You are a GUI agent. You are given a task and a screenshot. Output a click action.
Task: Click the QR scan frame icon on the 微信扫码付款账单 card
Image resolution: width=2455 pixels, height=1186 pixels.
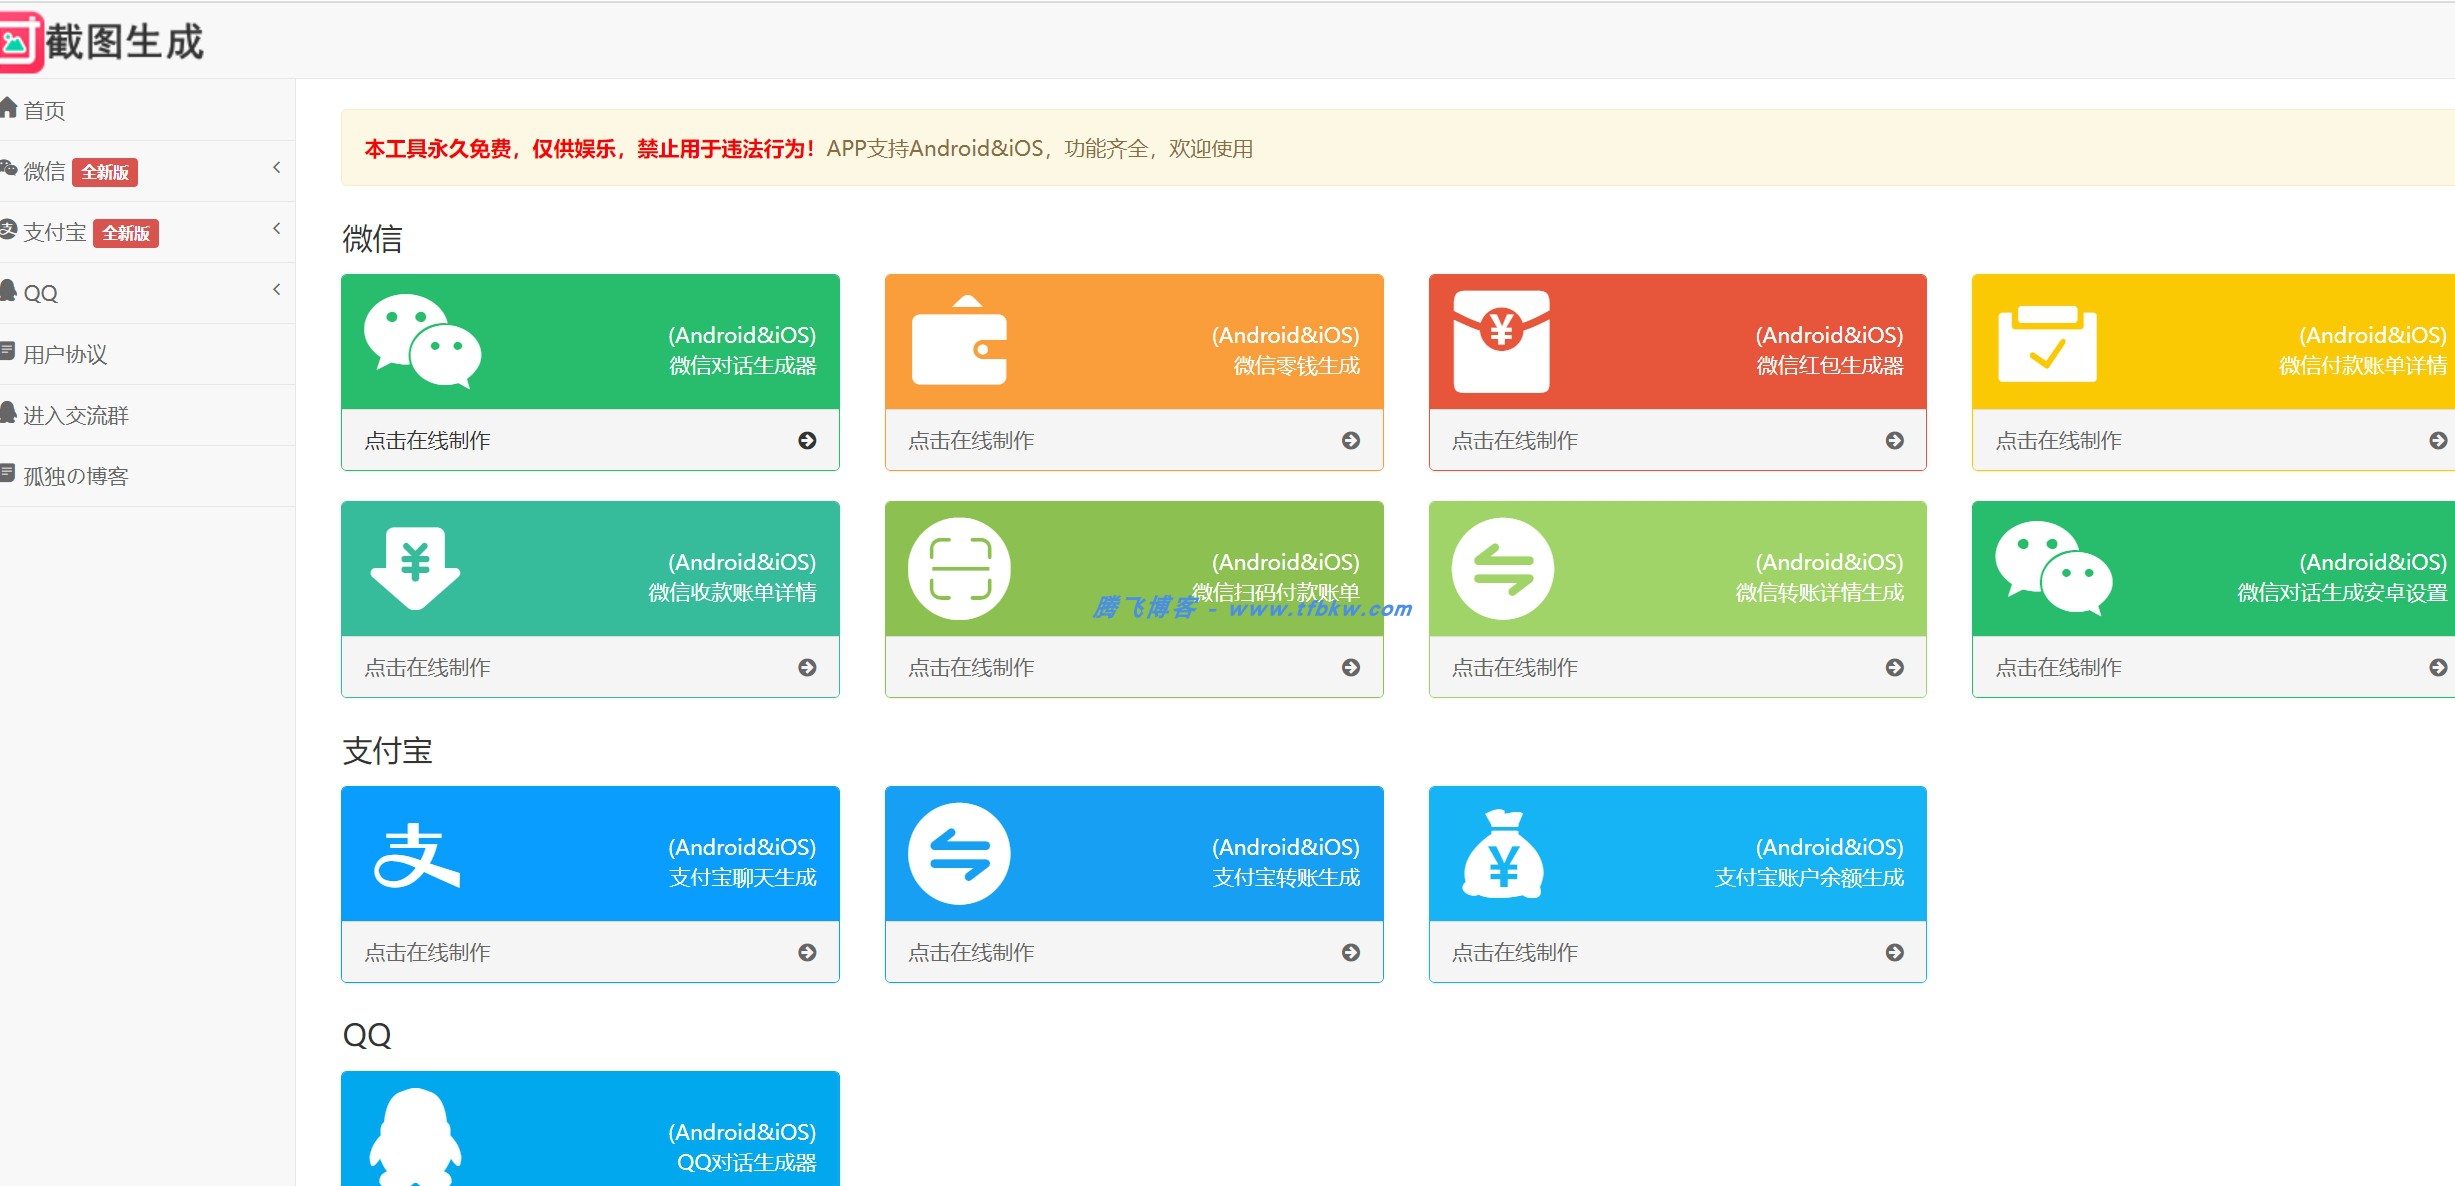[x=959, y=568]
